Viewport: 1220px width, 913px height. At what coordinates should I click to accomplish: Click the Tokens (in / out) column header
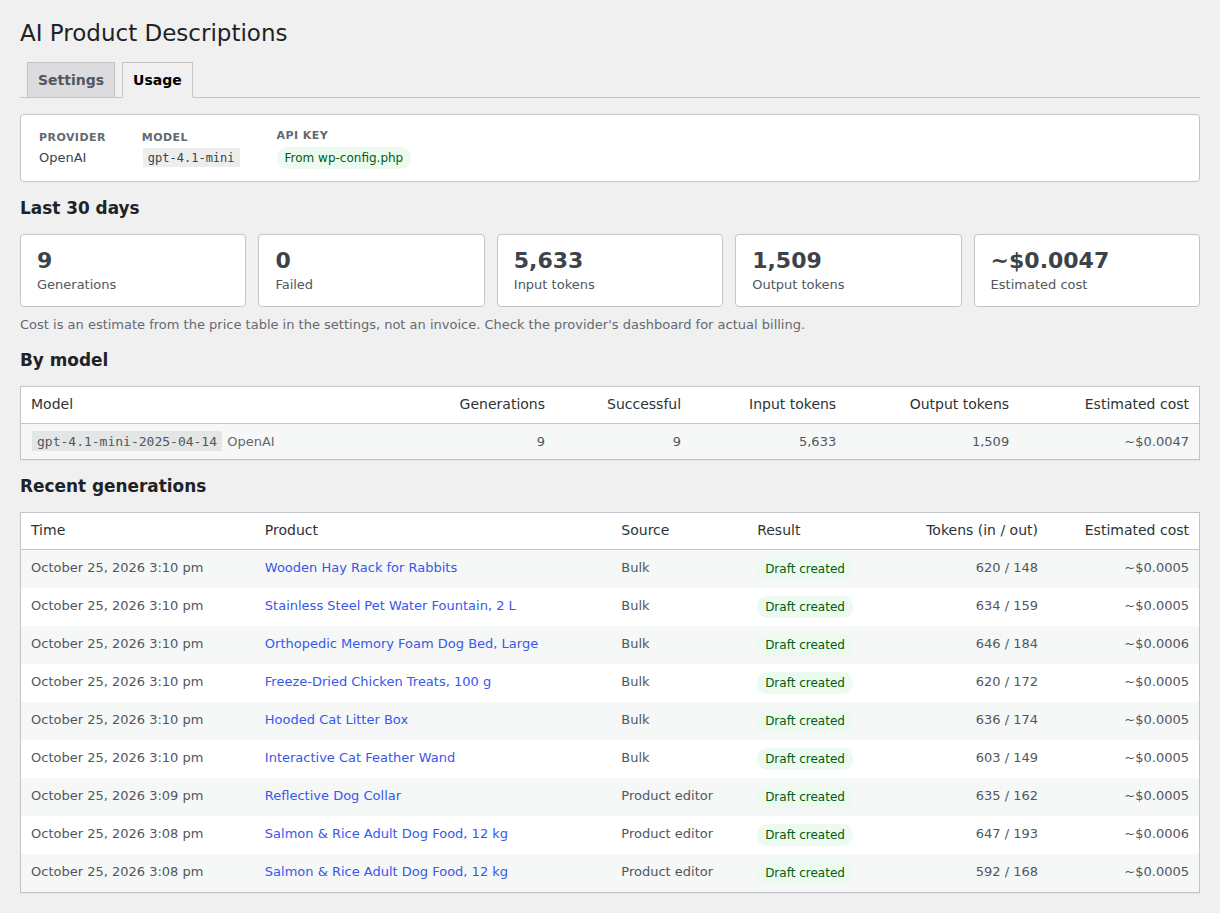(x=982, y=530)
